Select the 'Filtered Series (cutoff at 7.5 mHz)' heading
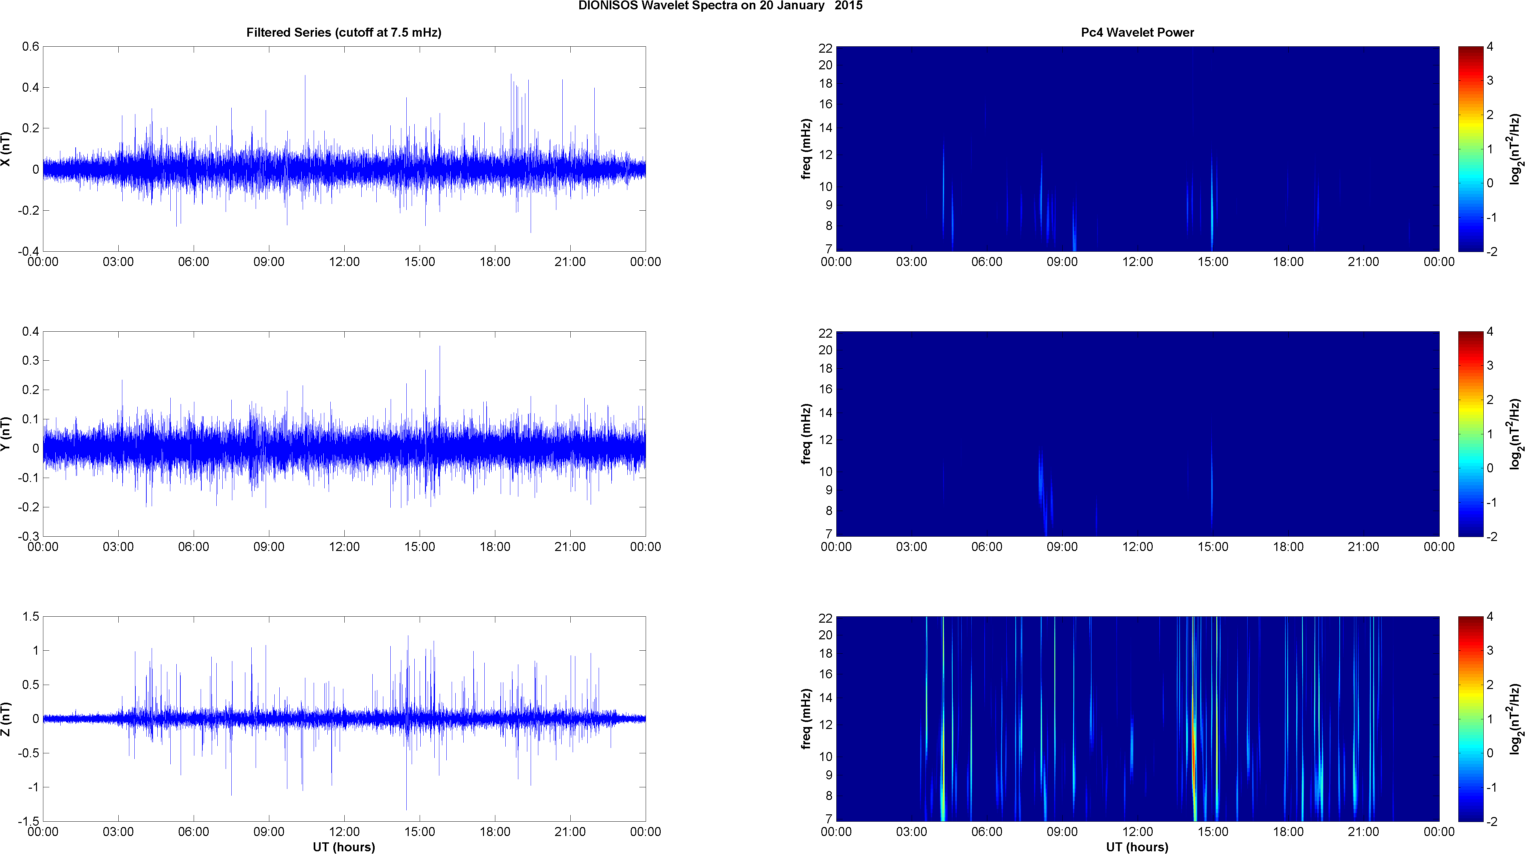The image size is (1525, 854). point(344,33)
